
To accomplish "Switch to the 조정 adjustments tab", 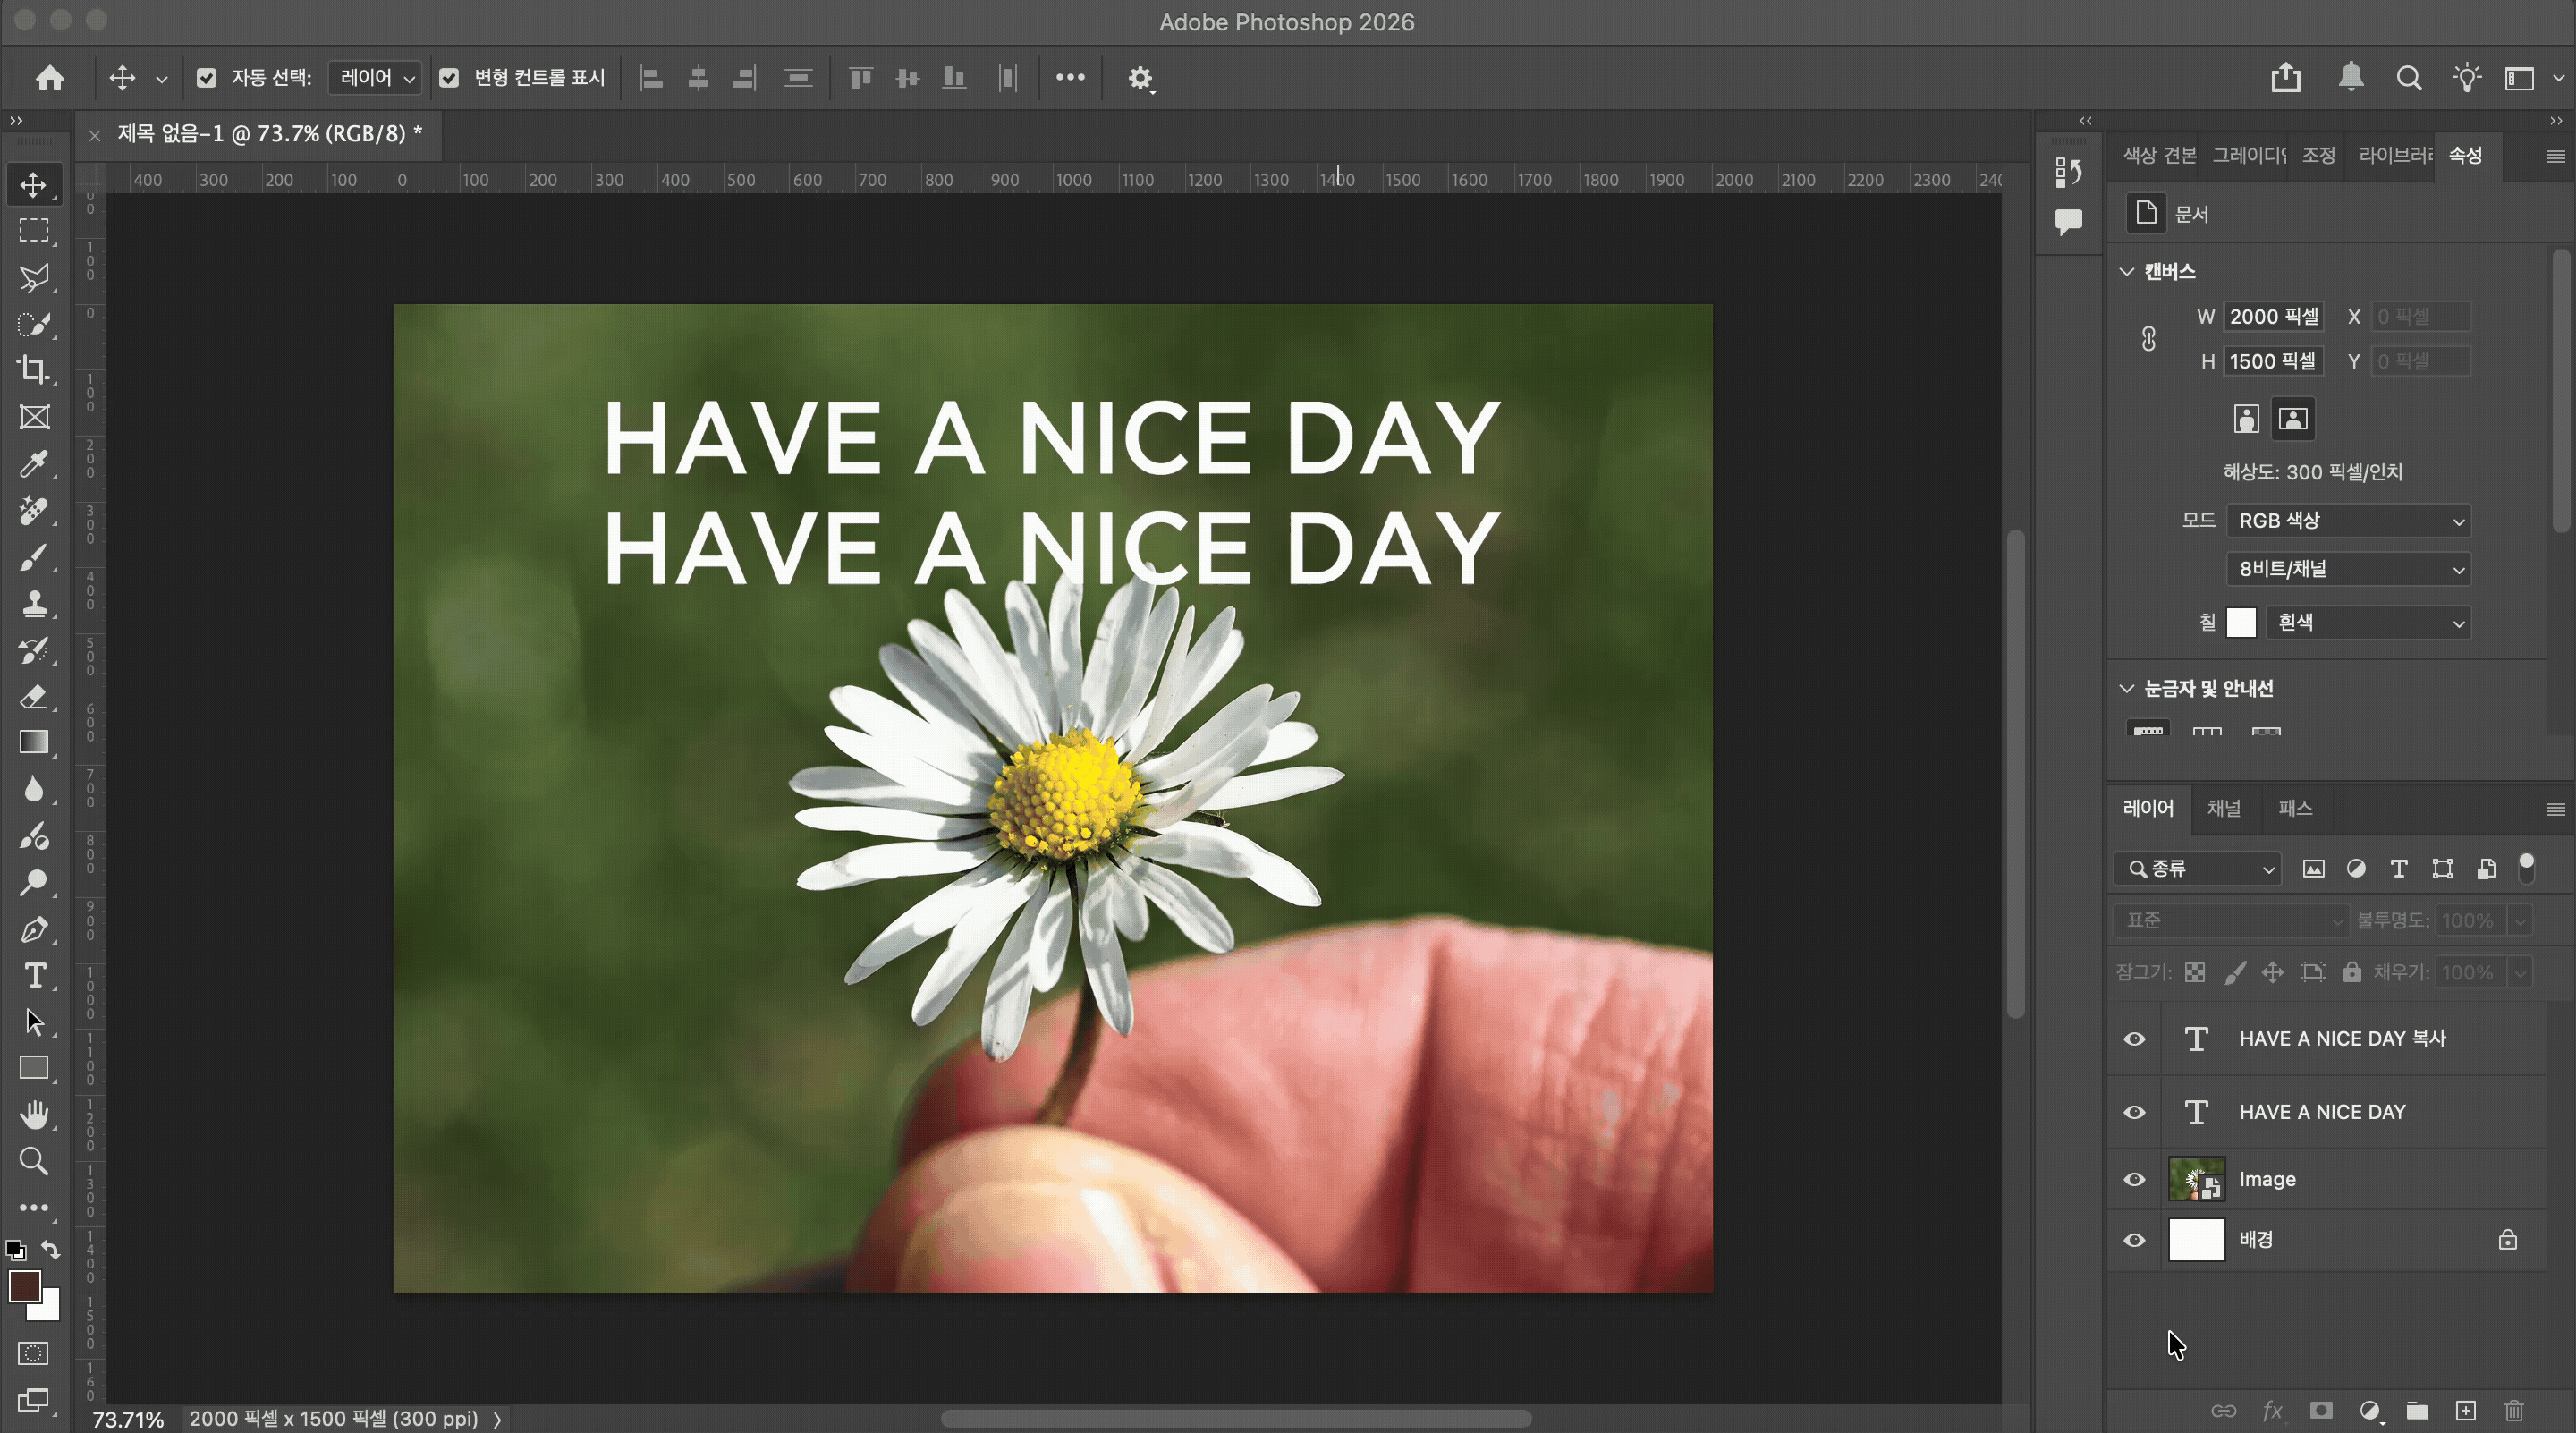I will [2318, 156].
